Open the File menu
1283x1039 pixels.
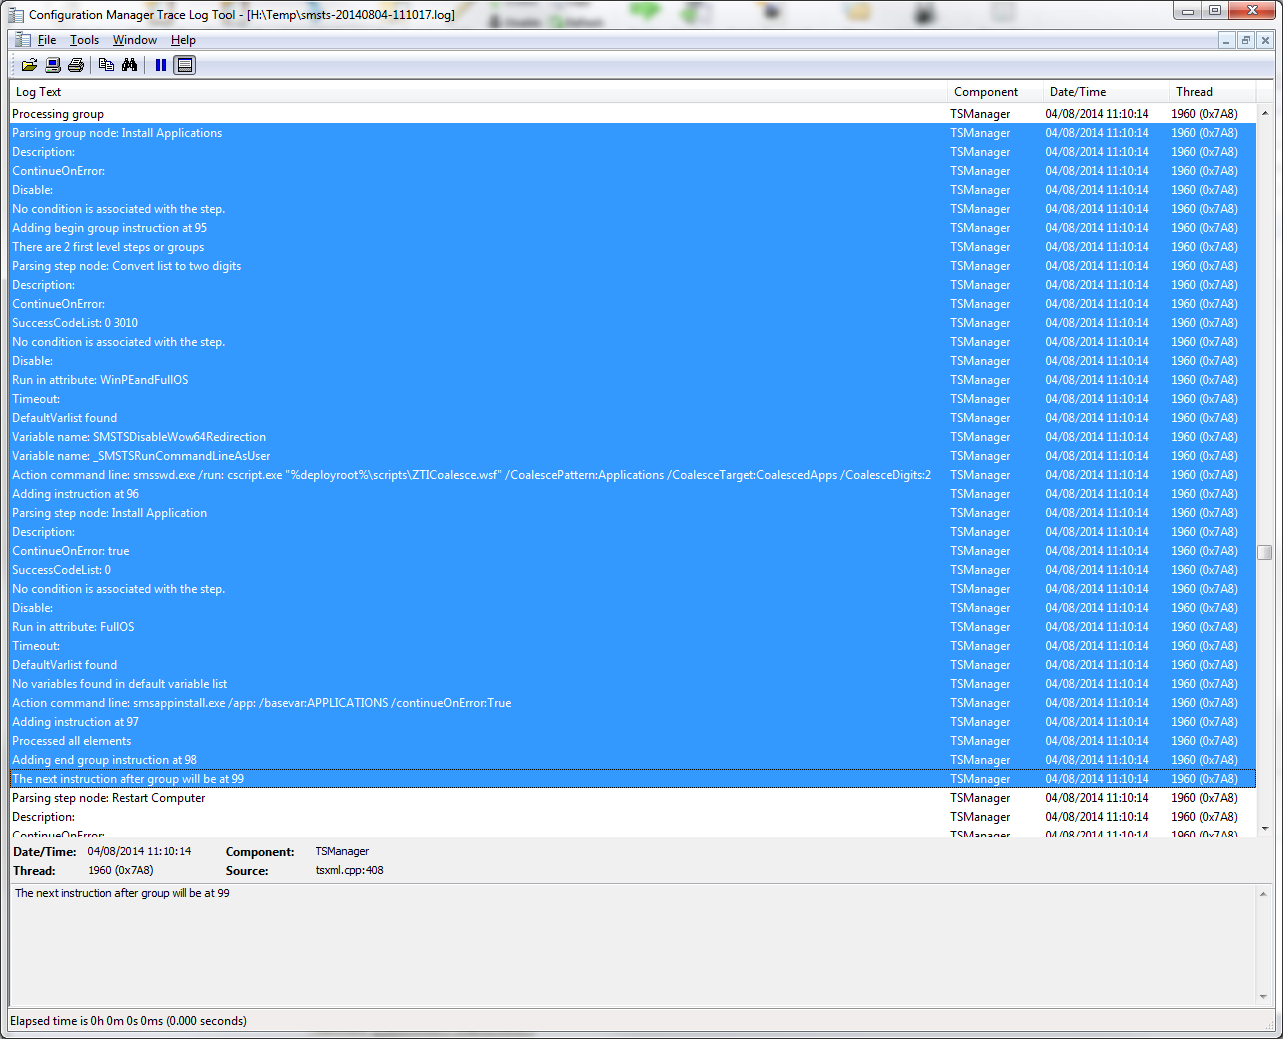coord(46,40)
